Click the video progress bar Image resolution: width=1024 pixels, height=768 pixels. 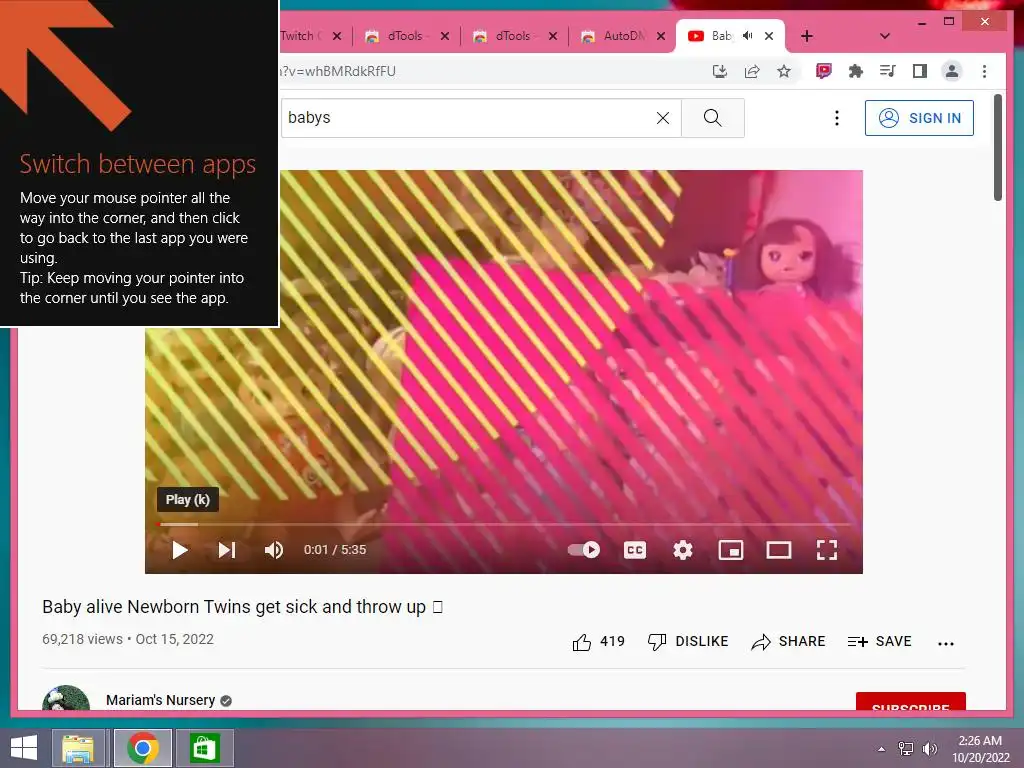click(504, 524)
